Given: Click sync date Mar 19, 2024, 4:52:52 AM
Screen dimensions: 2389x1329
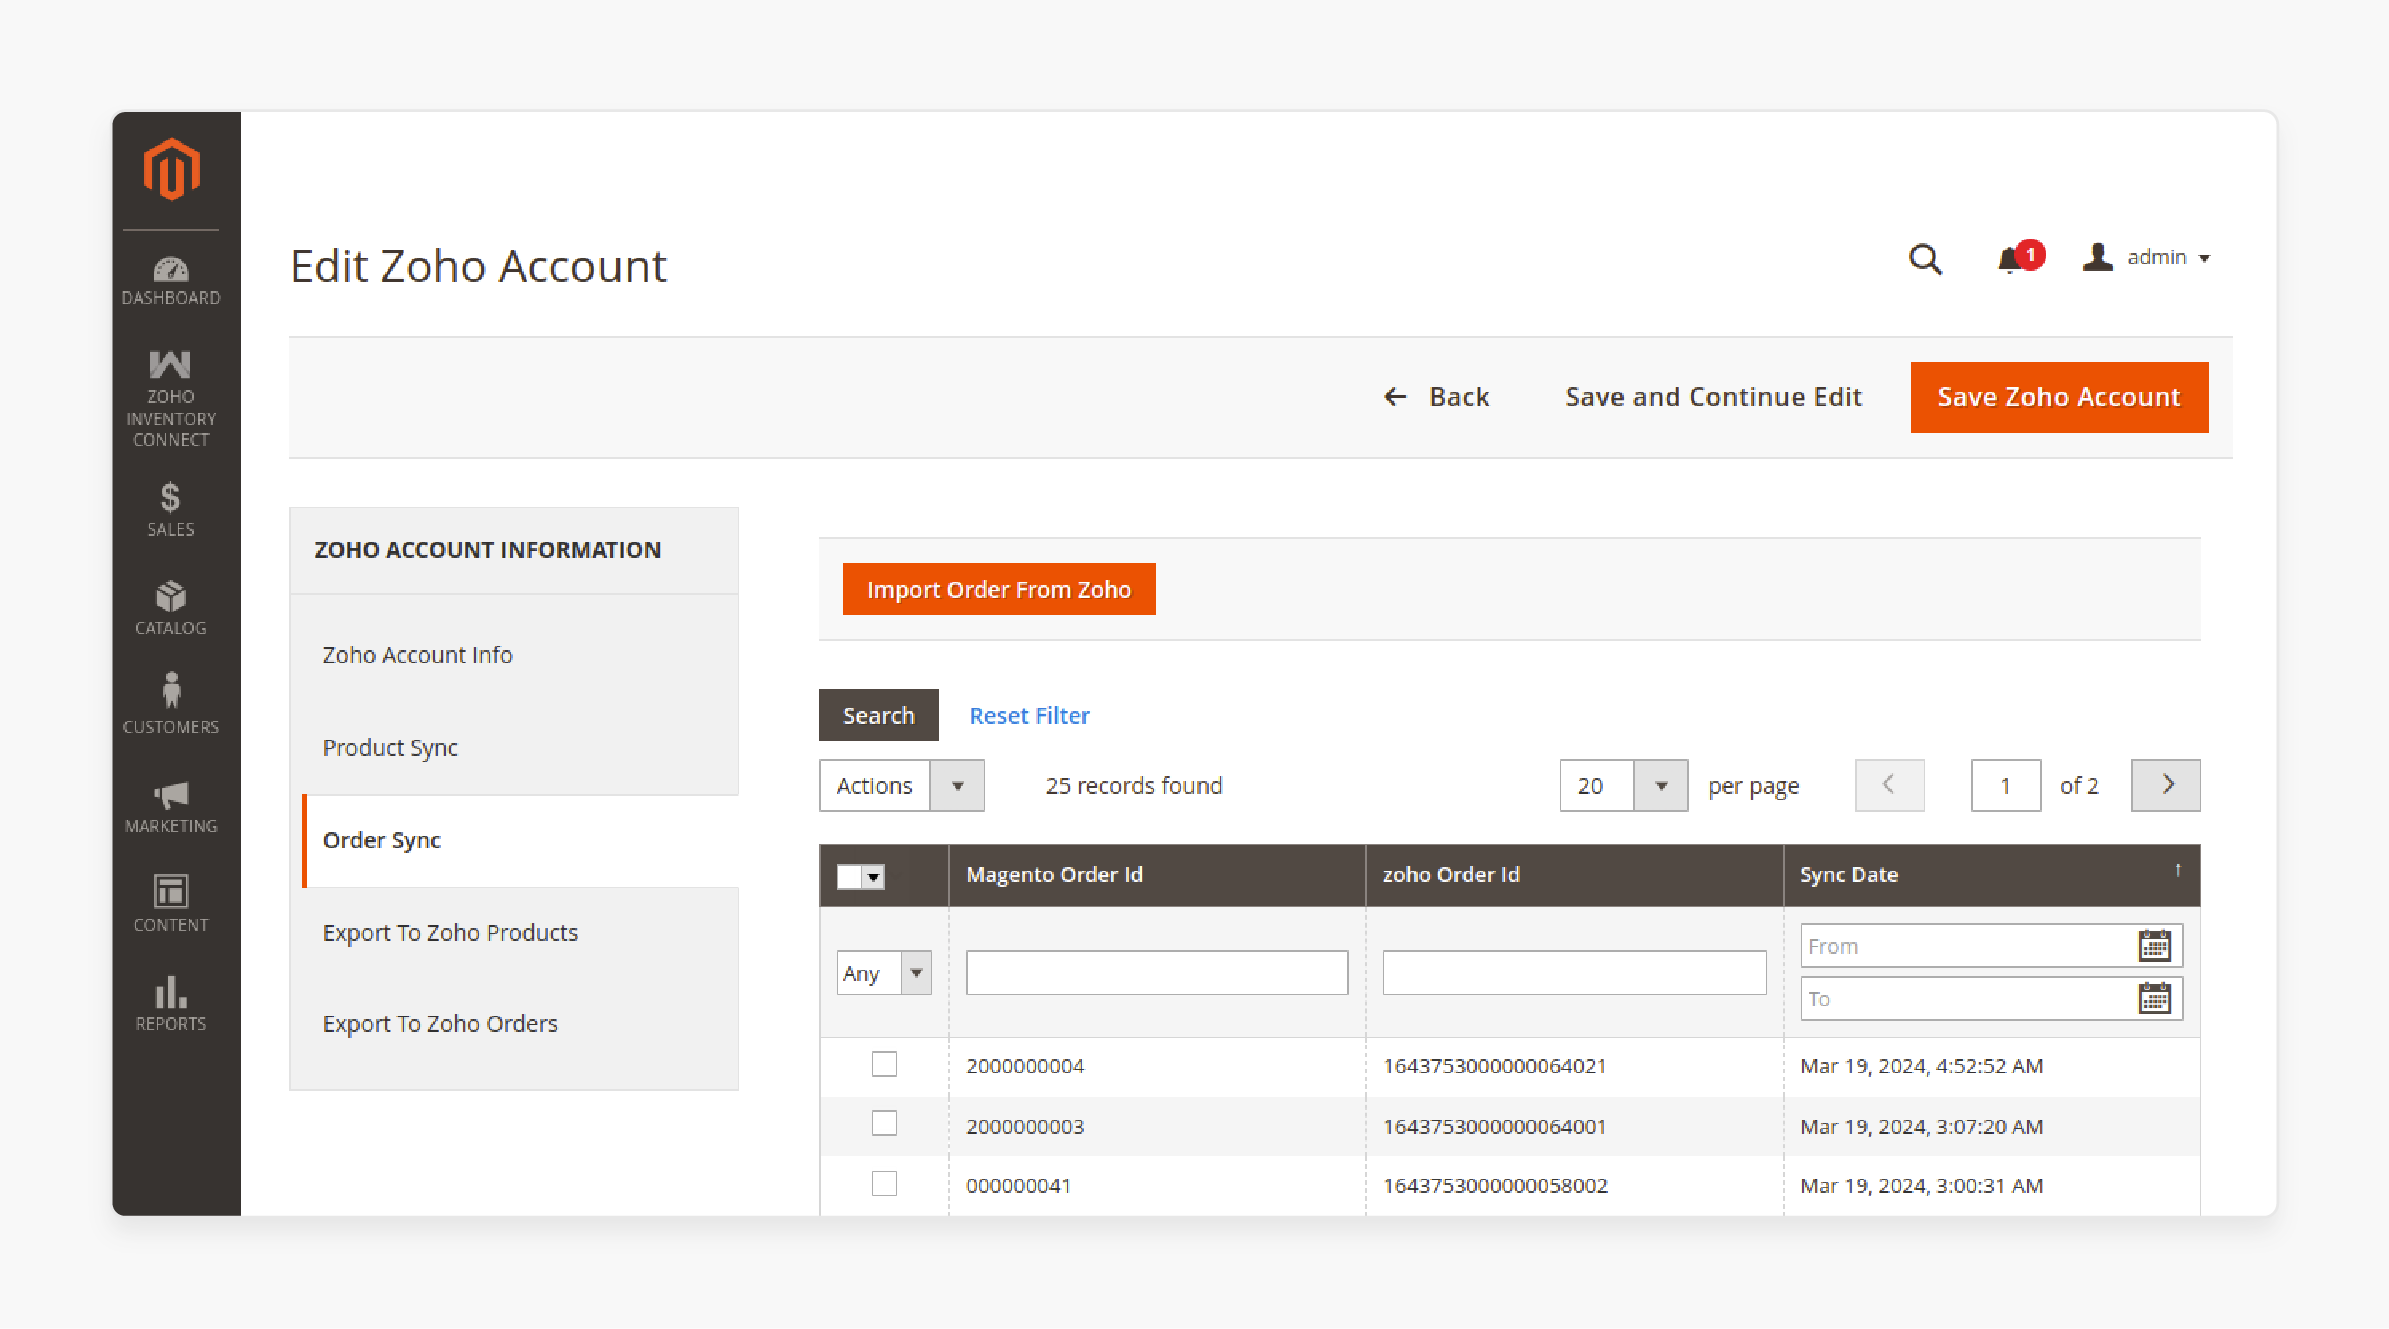Looking at the screenshot, I should coord(1921,1065).
